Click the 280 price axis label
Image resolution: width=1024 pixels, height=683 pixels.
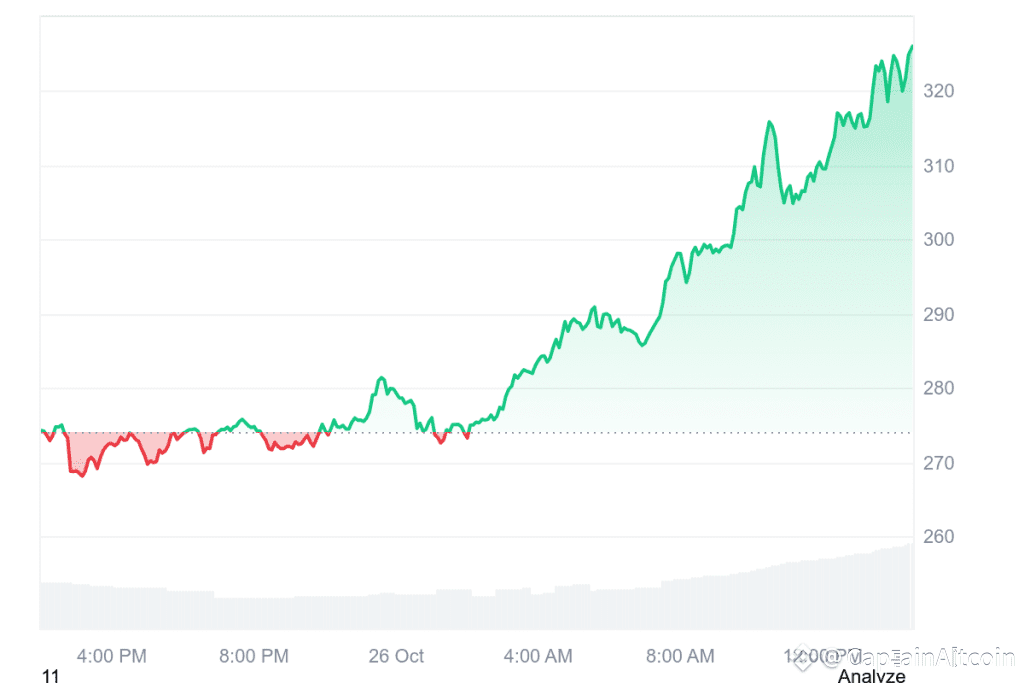(938, 389)
